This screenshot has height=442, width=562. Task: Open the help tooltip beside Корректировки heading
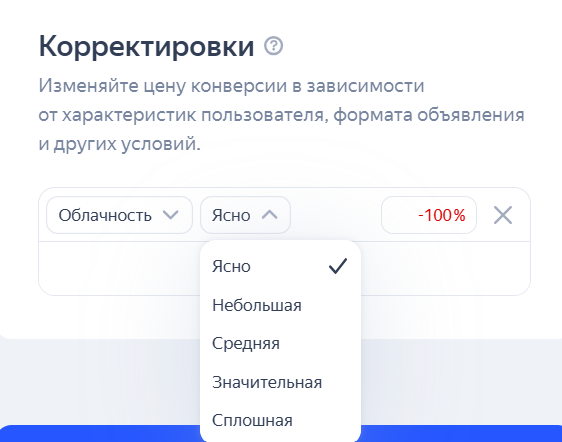(273, 46)
